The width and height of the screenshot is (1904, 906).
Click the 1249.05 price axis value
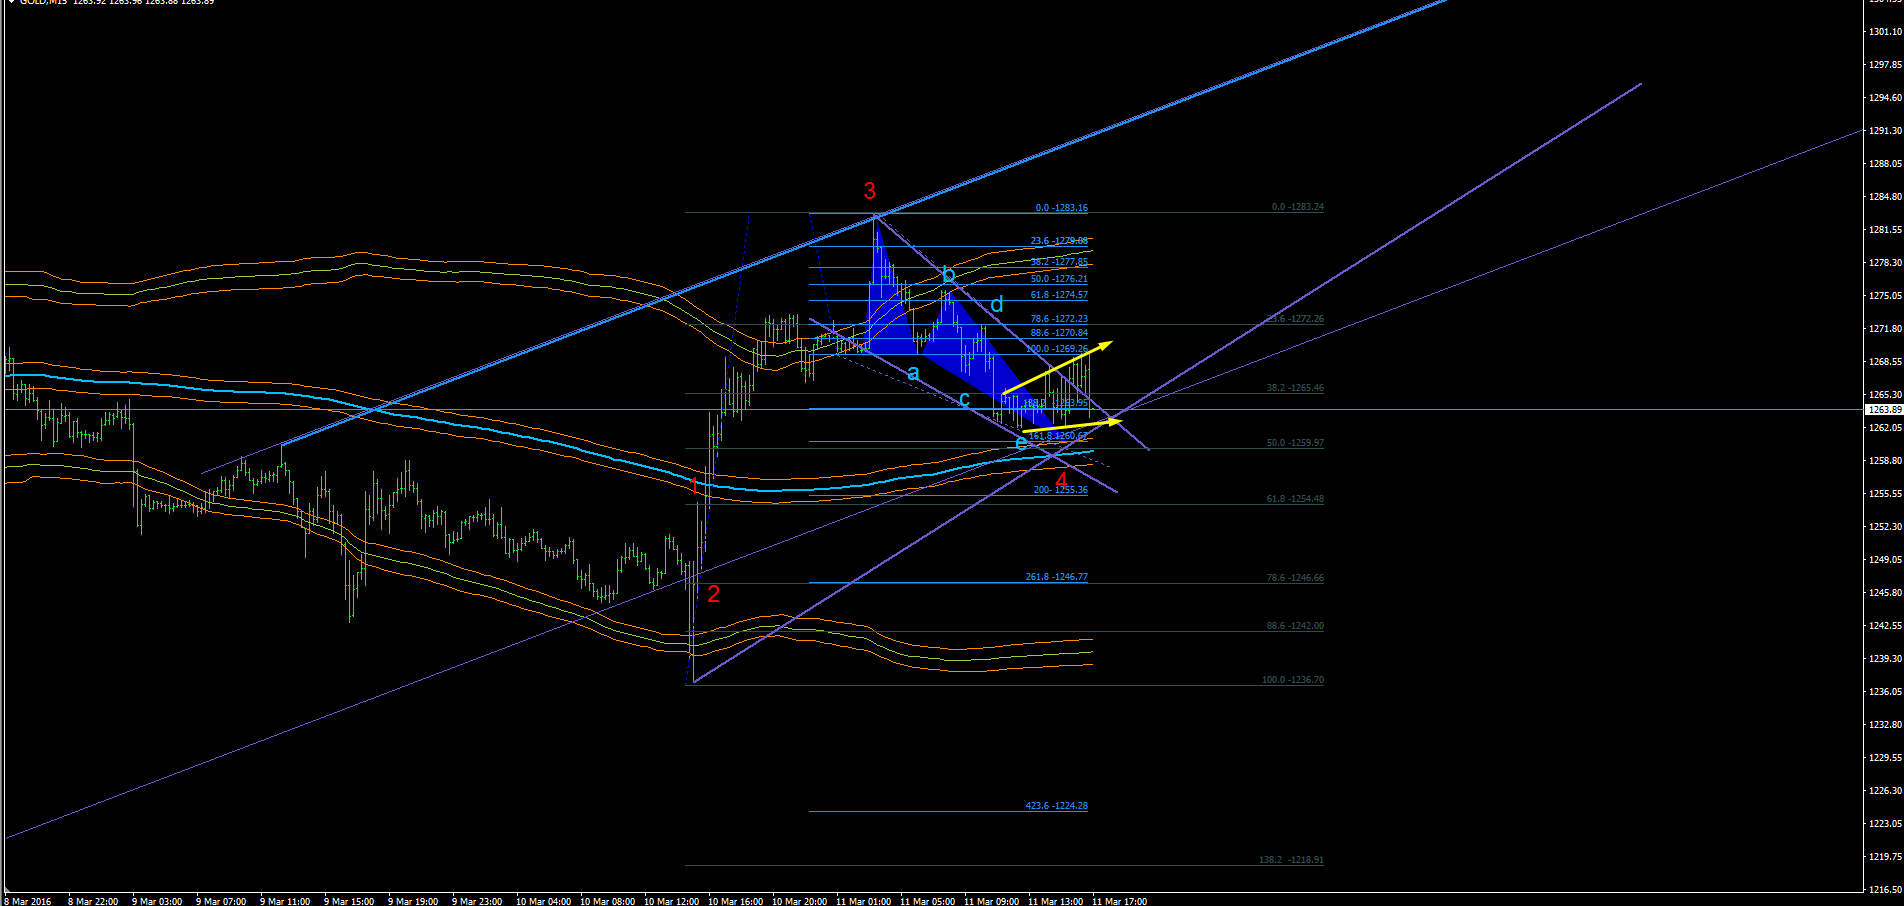click(1885, 560)
